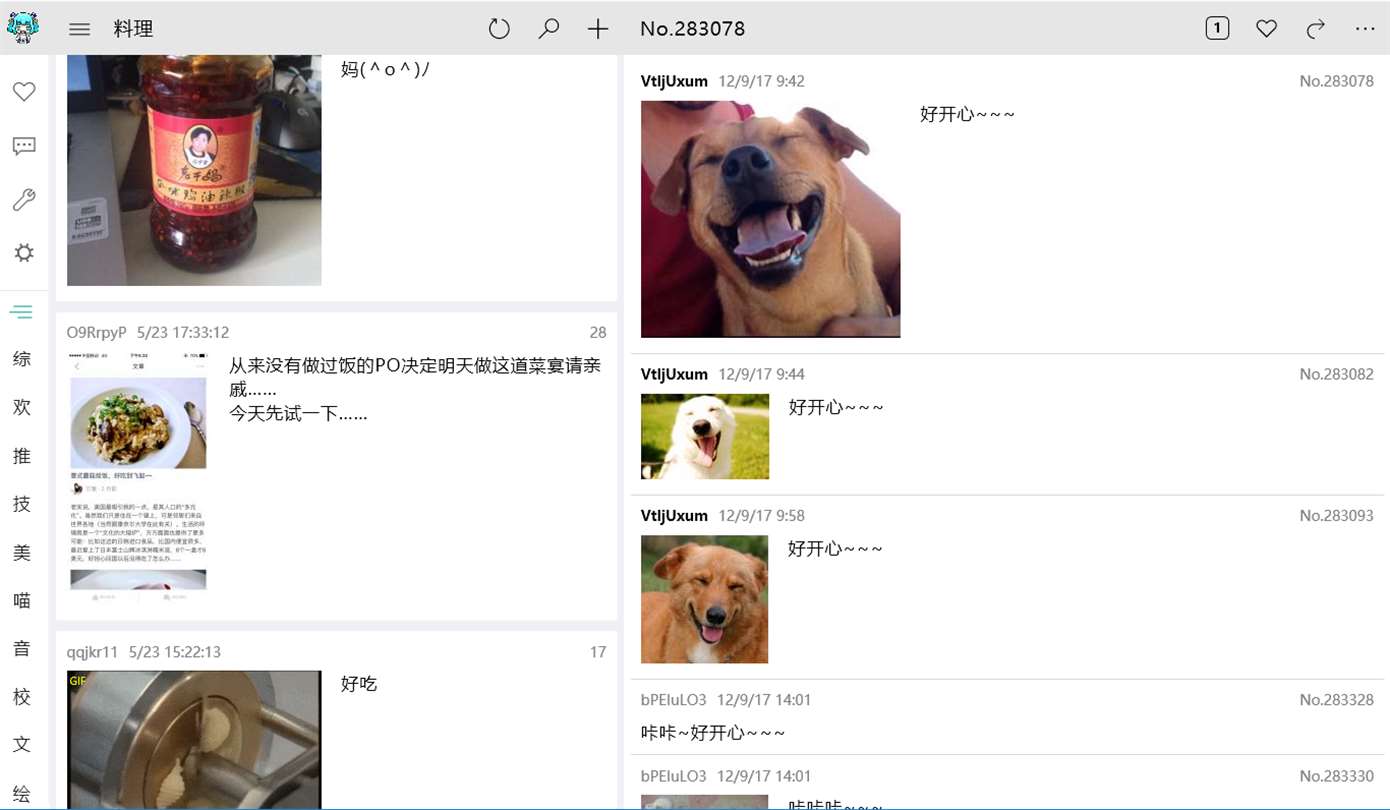This screenshot has height=810, width=1390.
Task: Click post number No.283082
Action: (x=1337, y=374)
